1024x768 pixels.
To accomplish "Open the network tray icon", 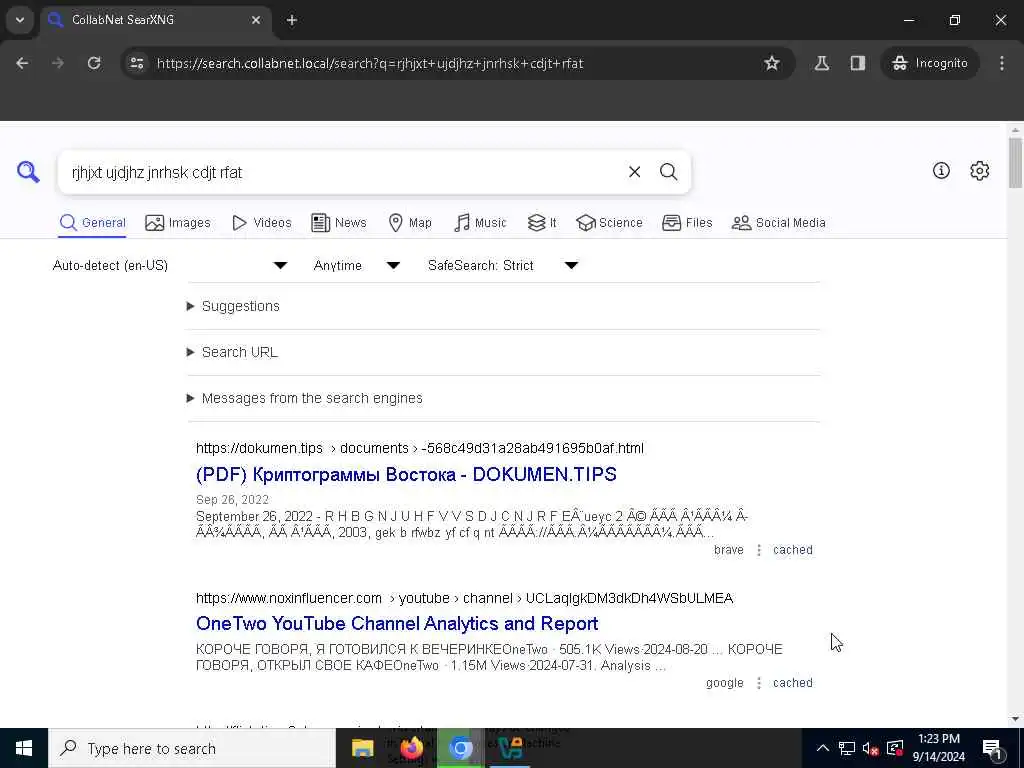I will (846, 748).
